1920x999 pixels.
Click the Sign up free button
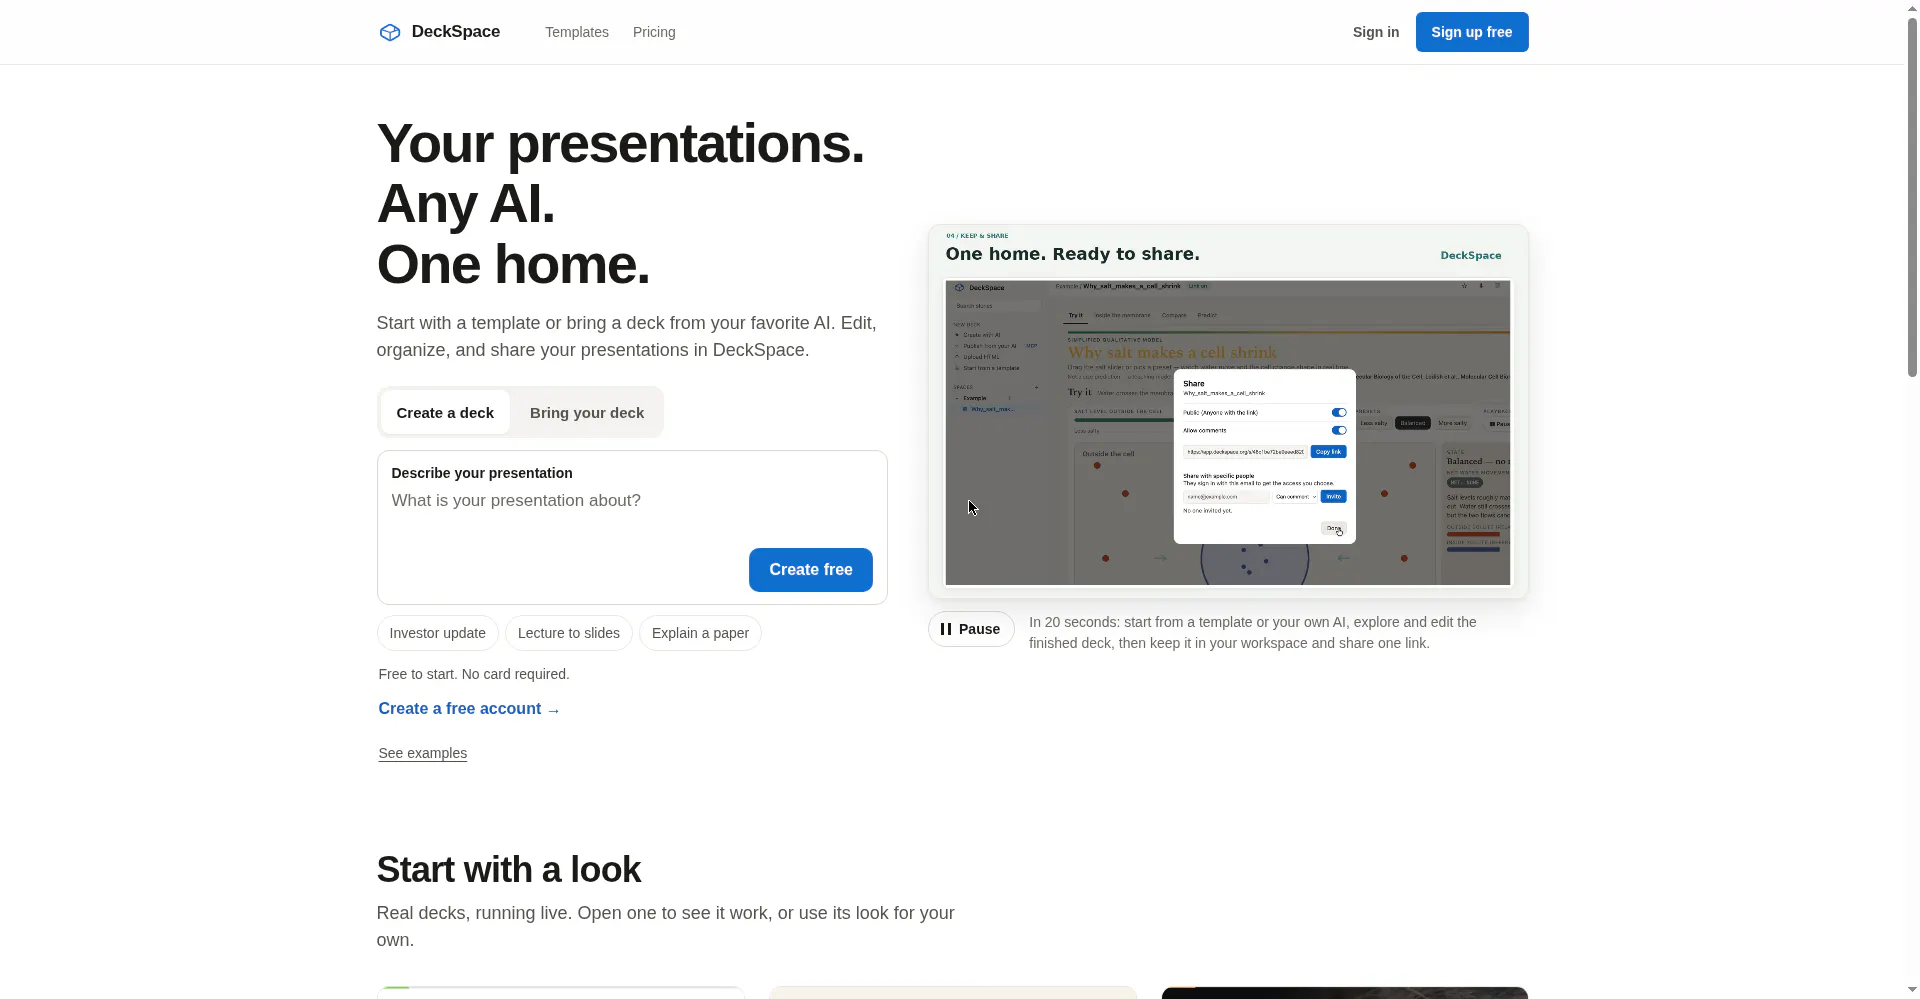[x=1472, y=32]
